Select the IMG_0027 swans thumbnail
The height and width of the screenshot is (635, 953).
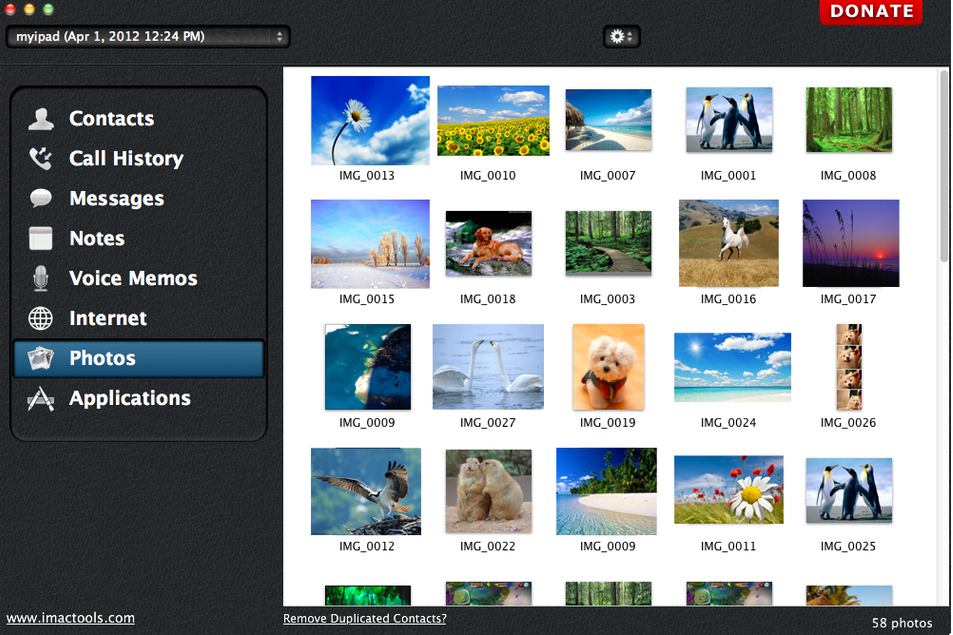coord(488,366)
